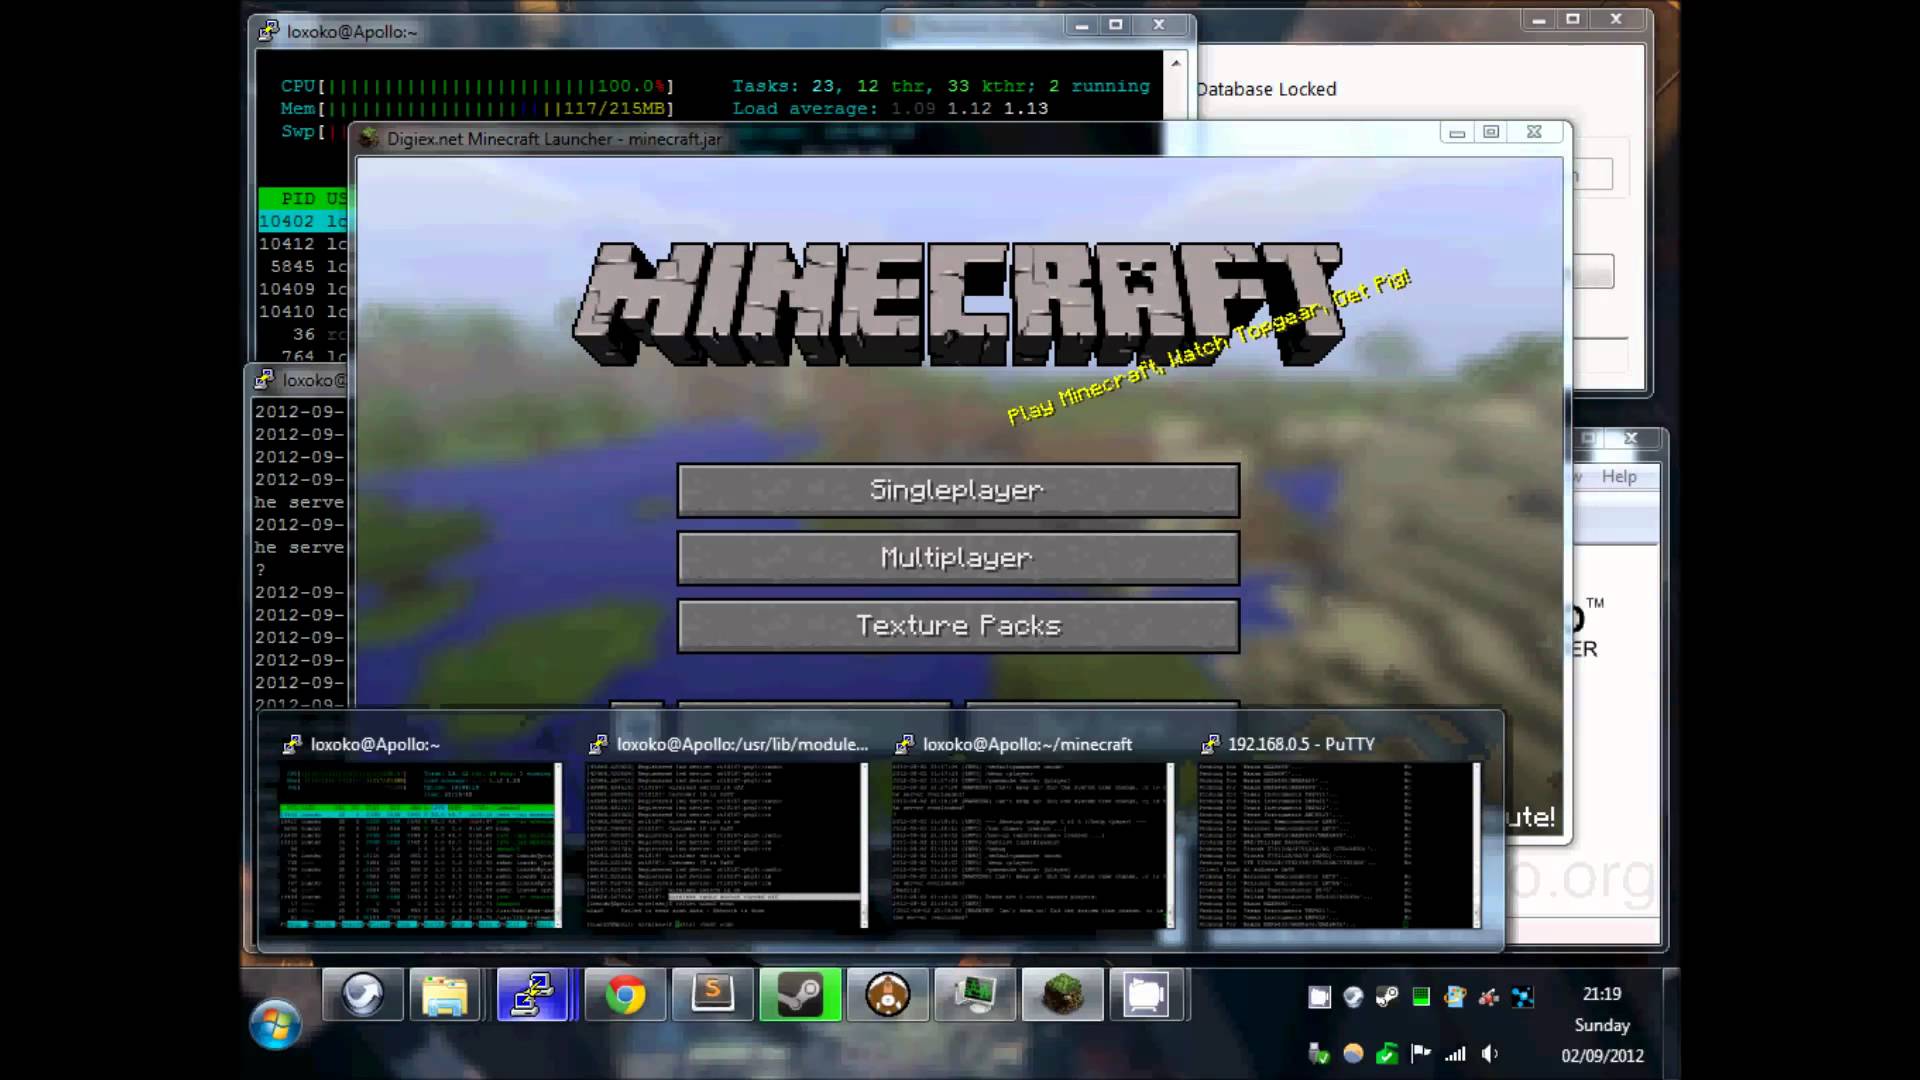Select the loxoko@Apollo:~ htop preview thumbnail
Viewport: 1920px width, 1080px height.
point(420,845)
